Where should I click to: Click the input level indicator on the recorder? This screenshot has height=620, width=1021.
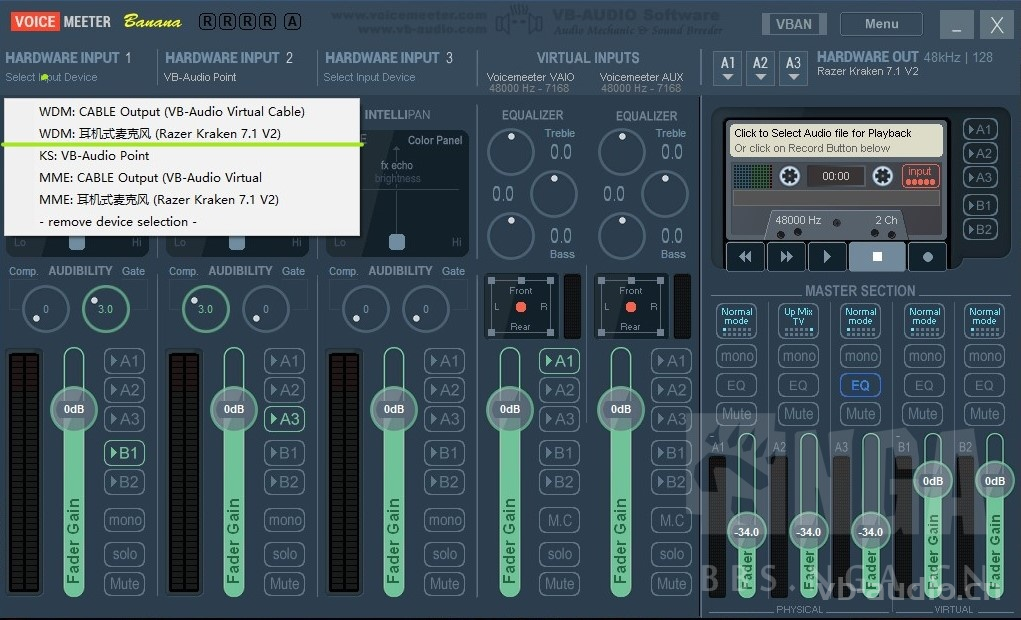[x=919, y=174]
